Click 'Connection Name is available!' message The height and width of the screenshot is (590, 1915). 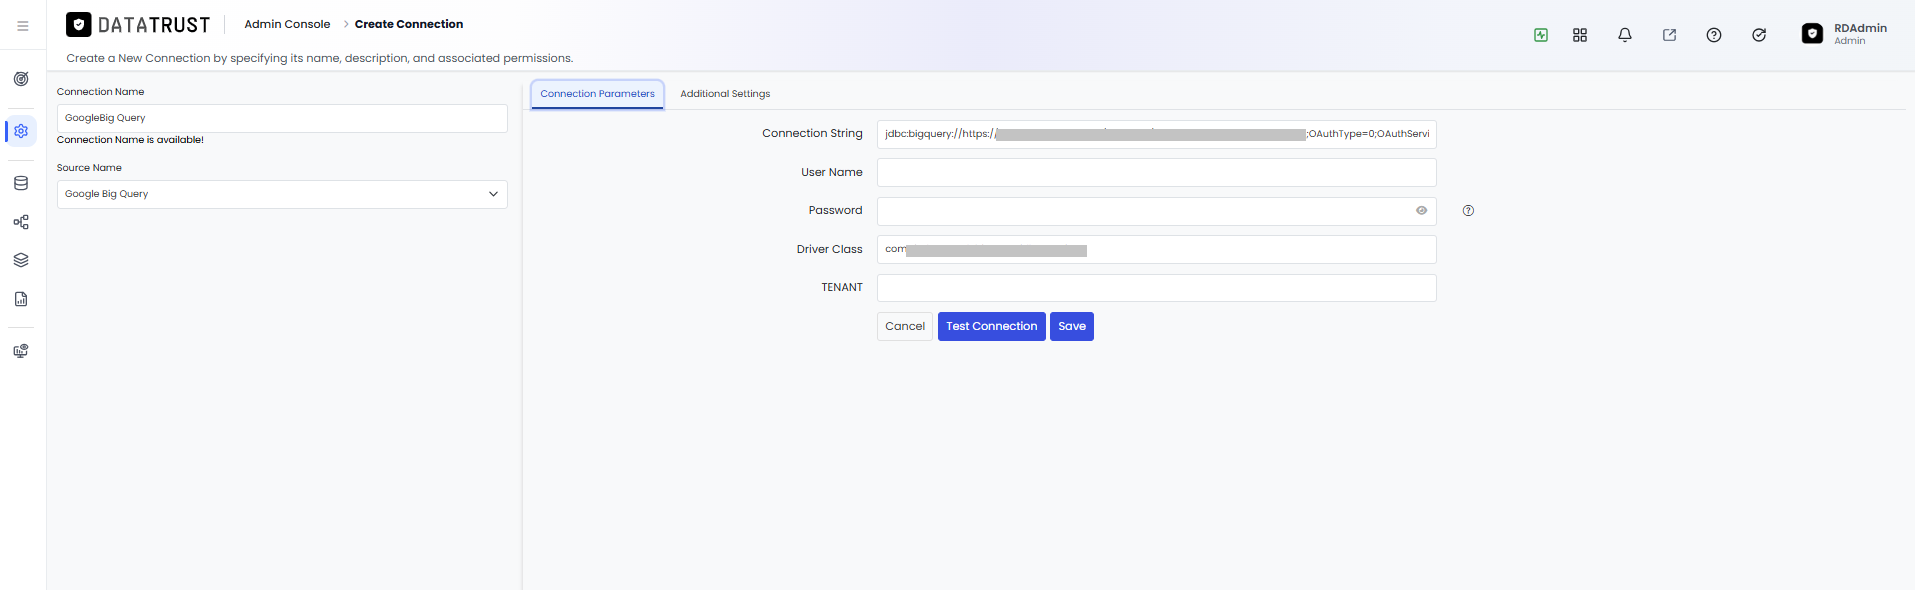click(x=130, y=140)
